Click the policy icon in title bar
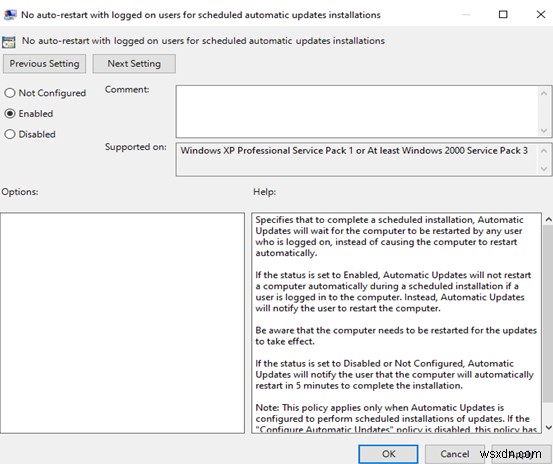The height and width of the screenshot is (464, 553). tap(10, 15)
